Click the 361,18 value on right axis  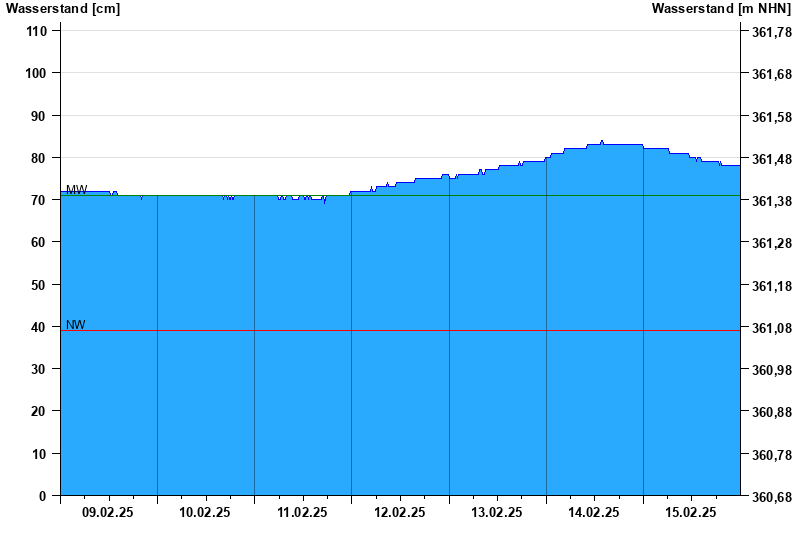(772, 286)
